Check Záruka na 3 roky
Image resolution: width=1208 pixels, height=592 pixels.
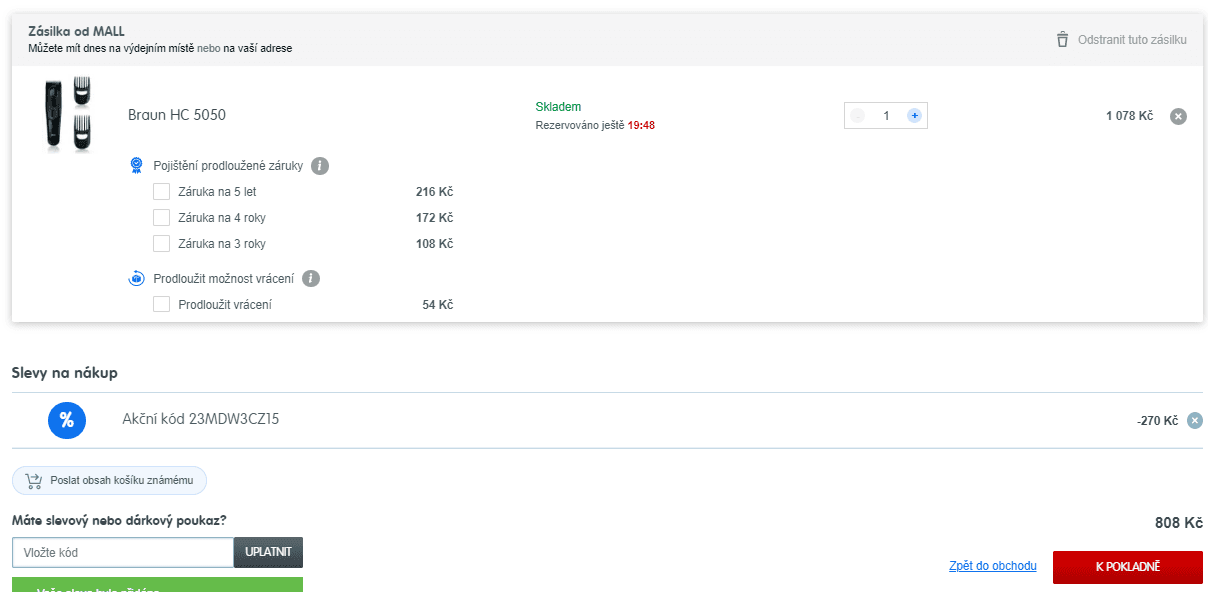click(x=161, y=244)
